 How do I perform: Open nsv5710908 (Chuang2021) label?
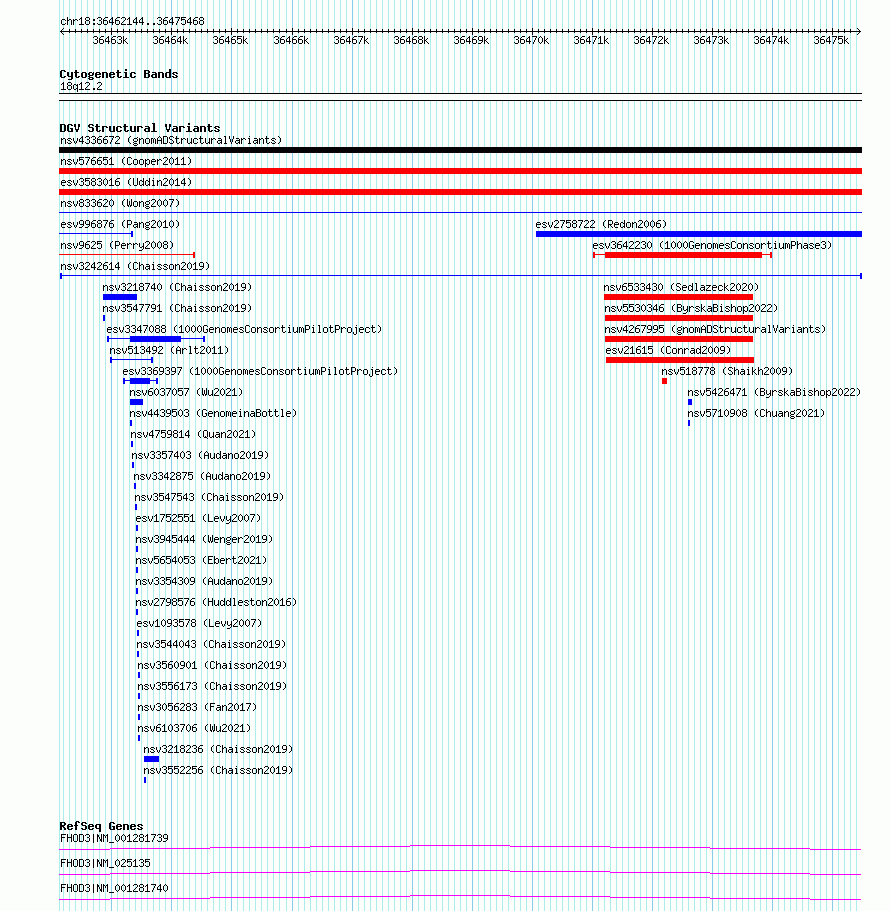pos(756,413)
